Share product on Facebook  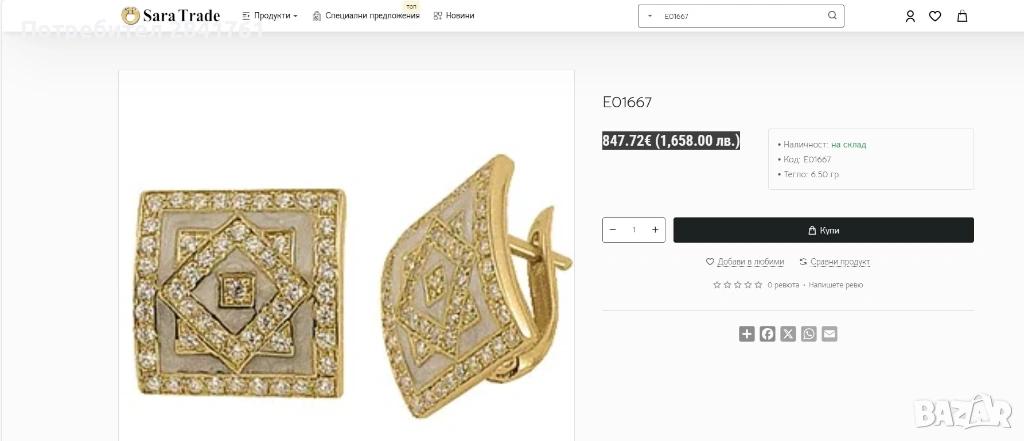768,334
